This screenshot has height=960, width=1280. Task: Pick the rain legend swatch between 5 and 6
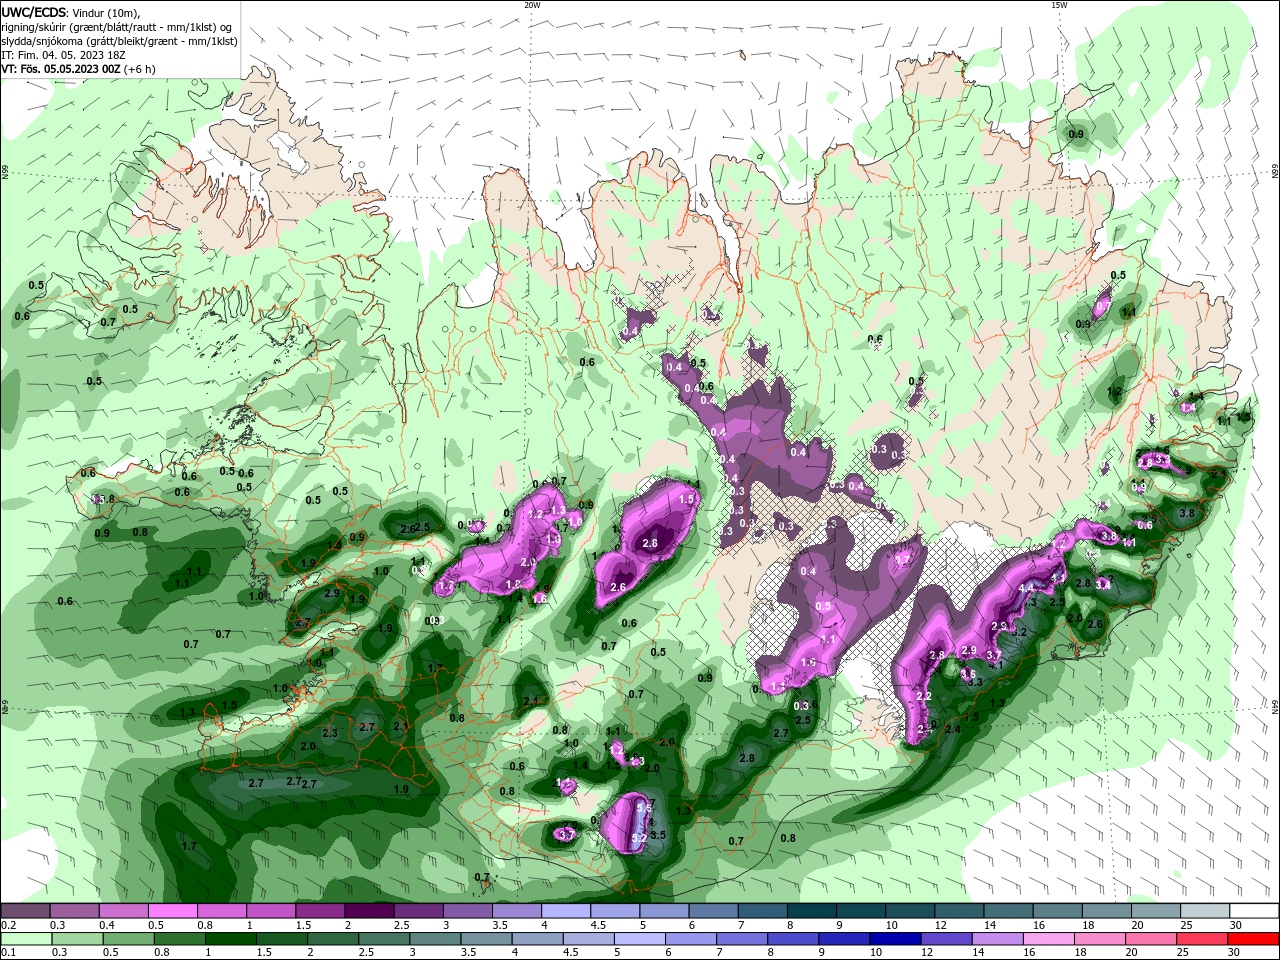(639, 939)
